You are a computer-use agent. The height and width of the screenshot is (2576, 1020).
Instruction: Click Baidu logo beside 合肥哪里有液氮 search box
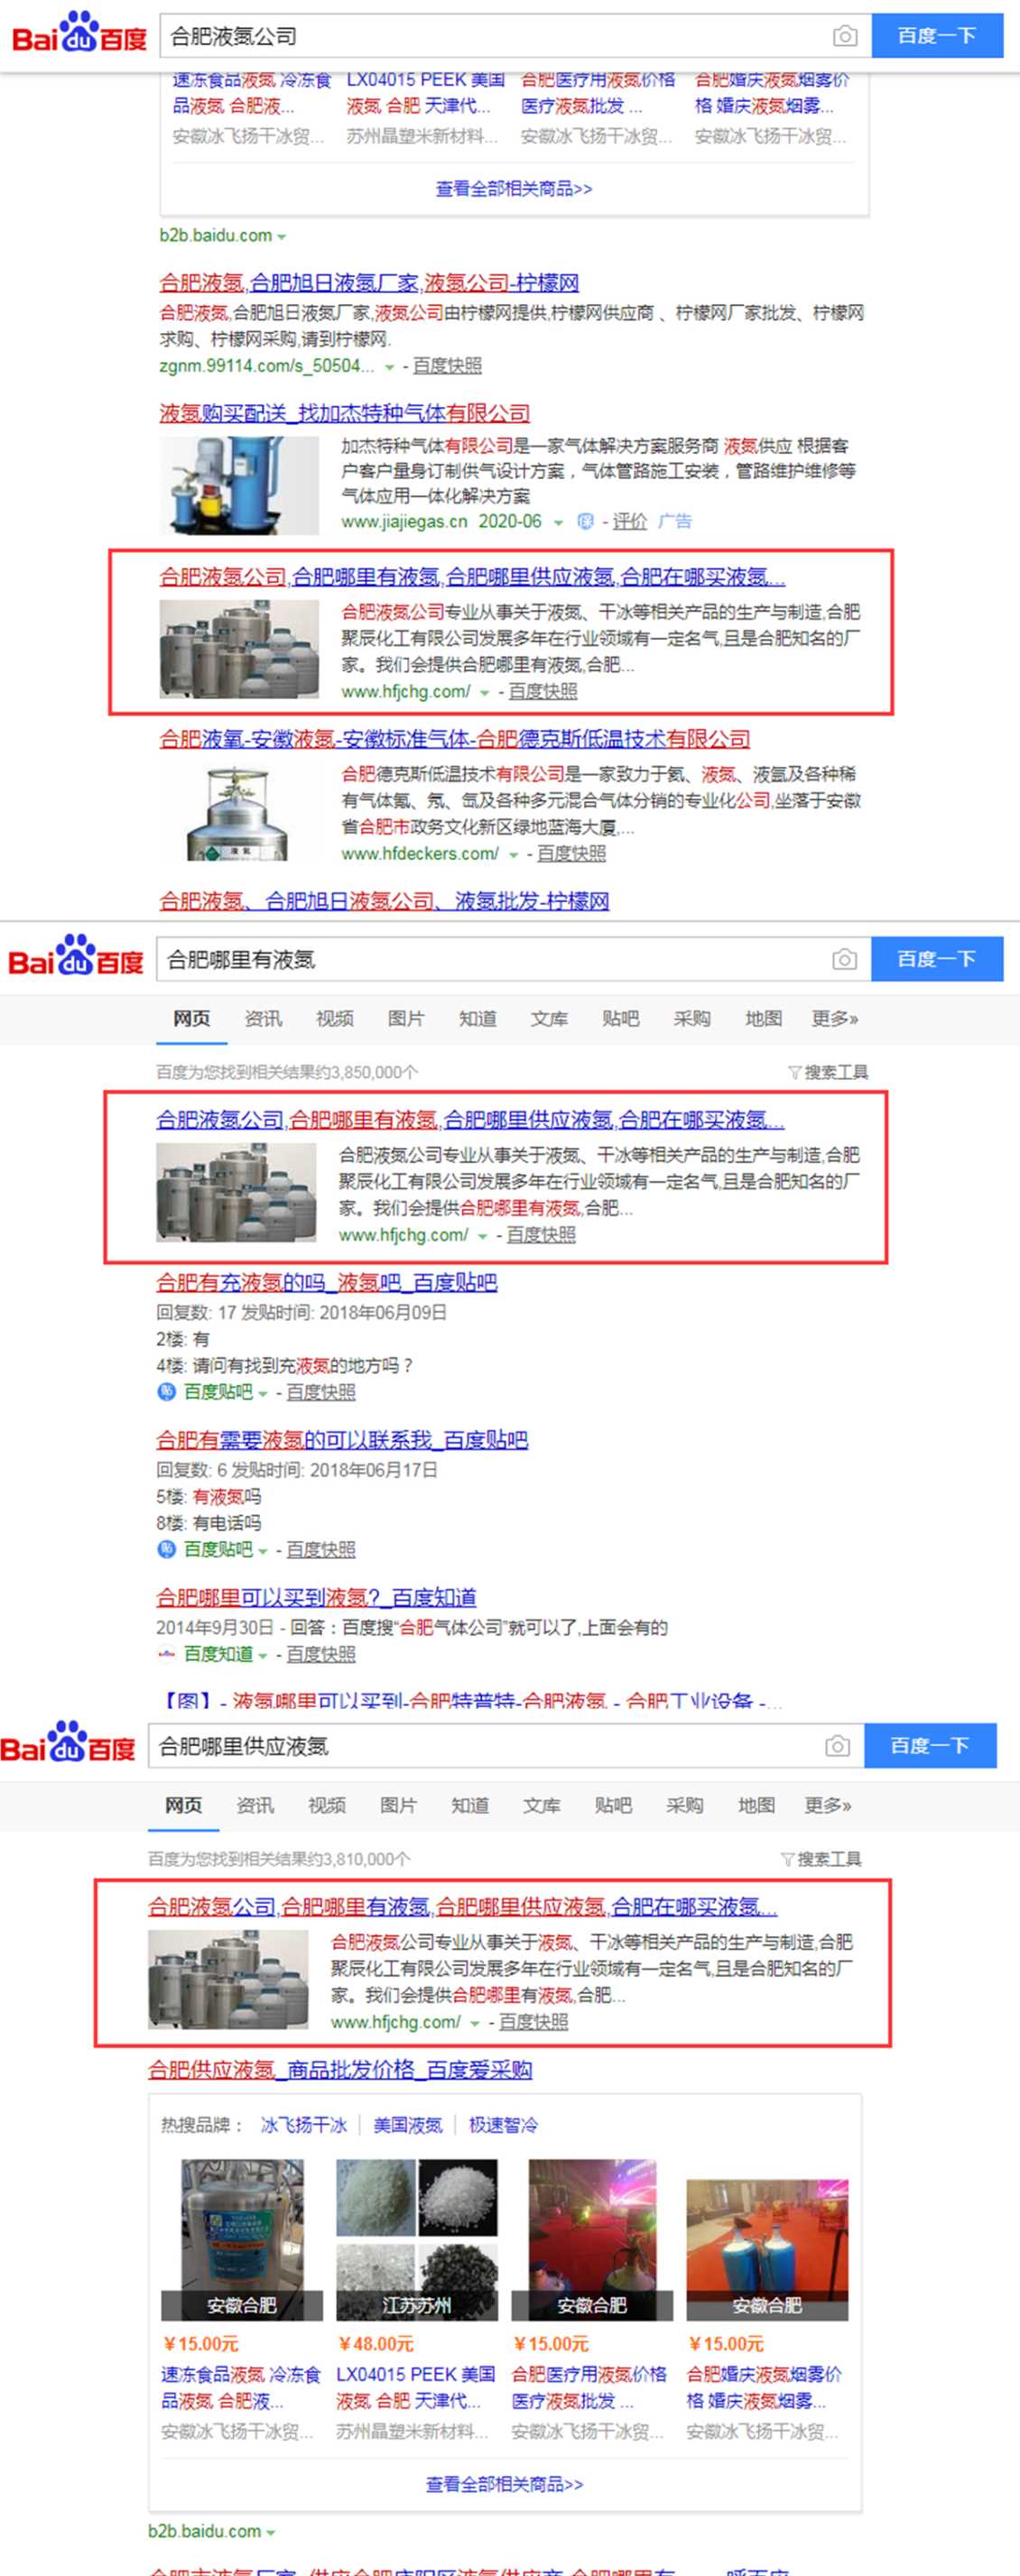click(76, 957)
